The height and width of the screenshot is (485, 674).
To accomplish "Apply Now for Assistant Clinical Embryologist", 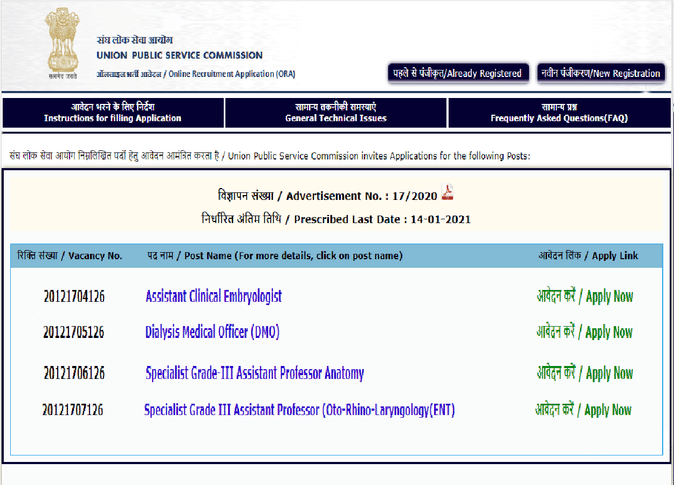I will coord(584,296).
